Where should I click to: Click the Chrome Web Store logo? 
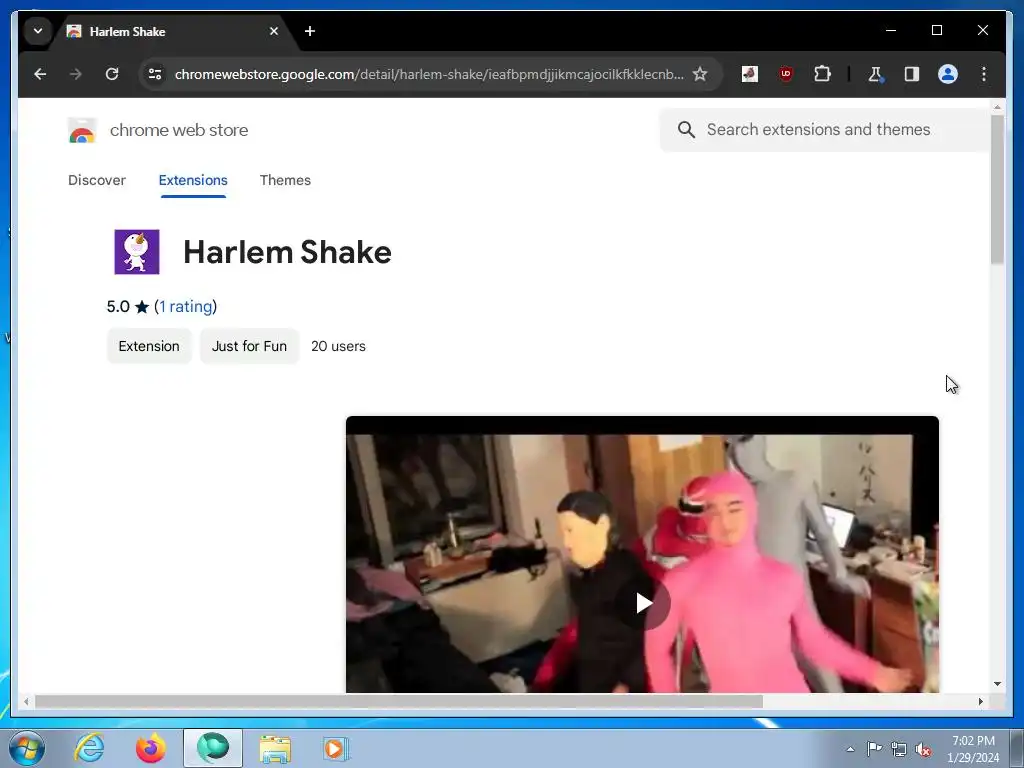(82, 131)
